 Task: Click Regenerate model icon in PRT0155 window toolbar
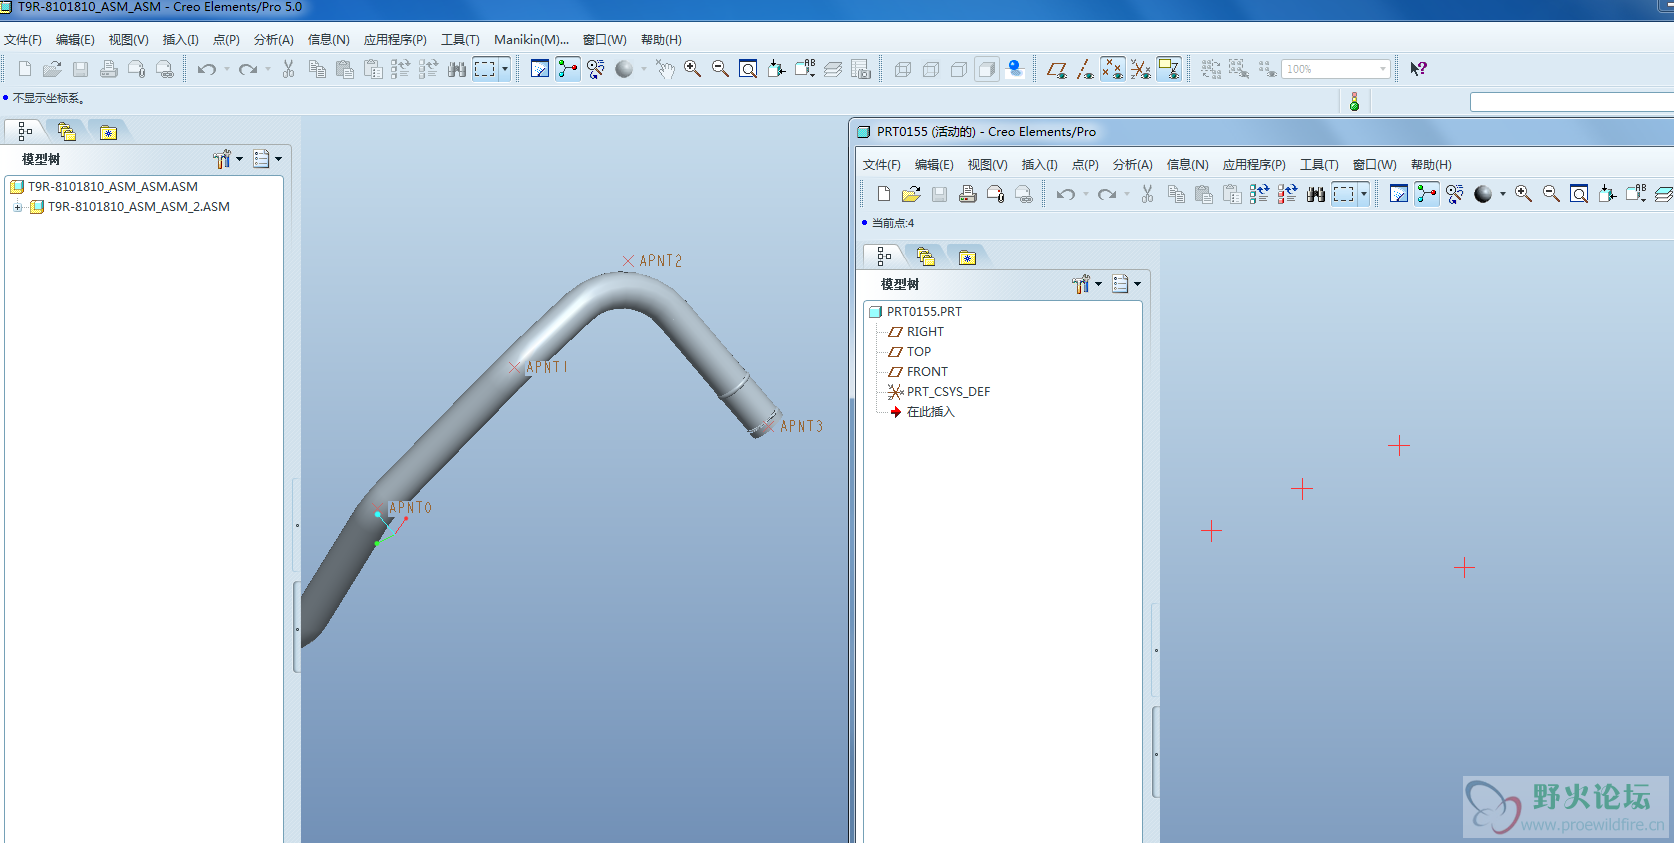pyautogui.click(x=1260, y=194)
